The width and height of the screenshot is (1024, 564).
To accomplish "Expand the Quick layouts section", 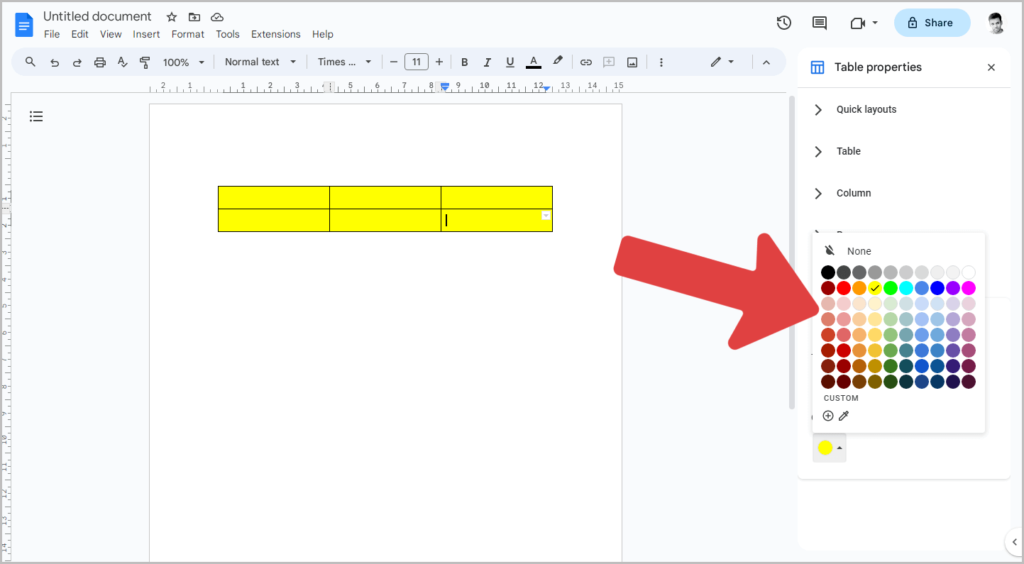I will pos(818,110).
